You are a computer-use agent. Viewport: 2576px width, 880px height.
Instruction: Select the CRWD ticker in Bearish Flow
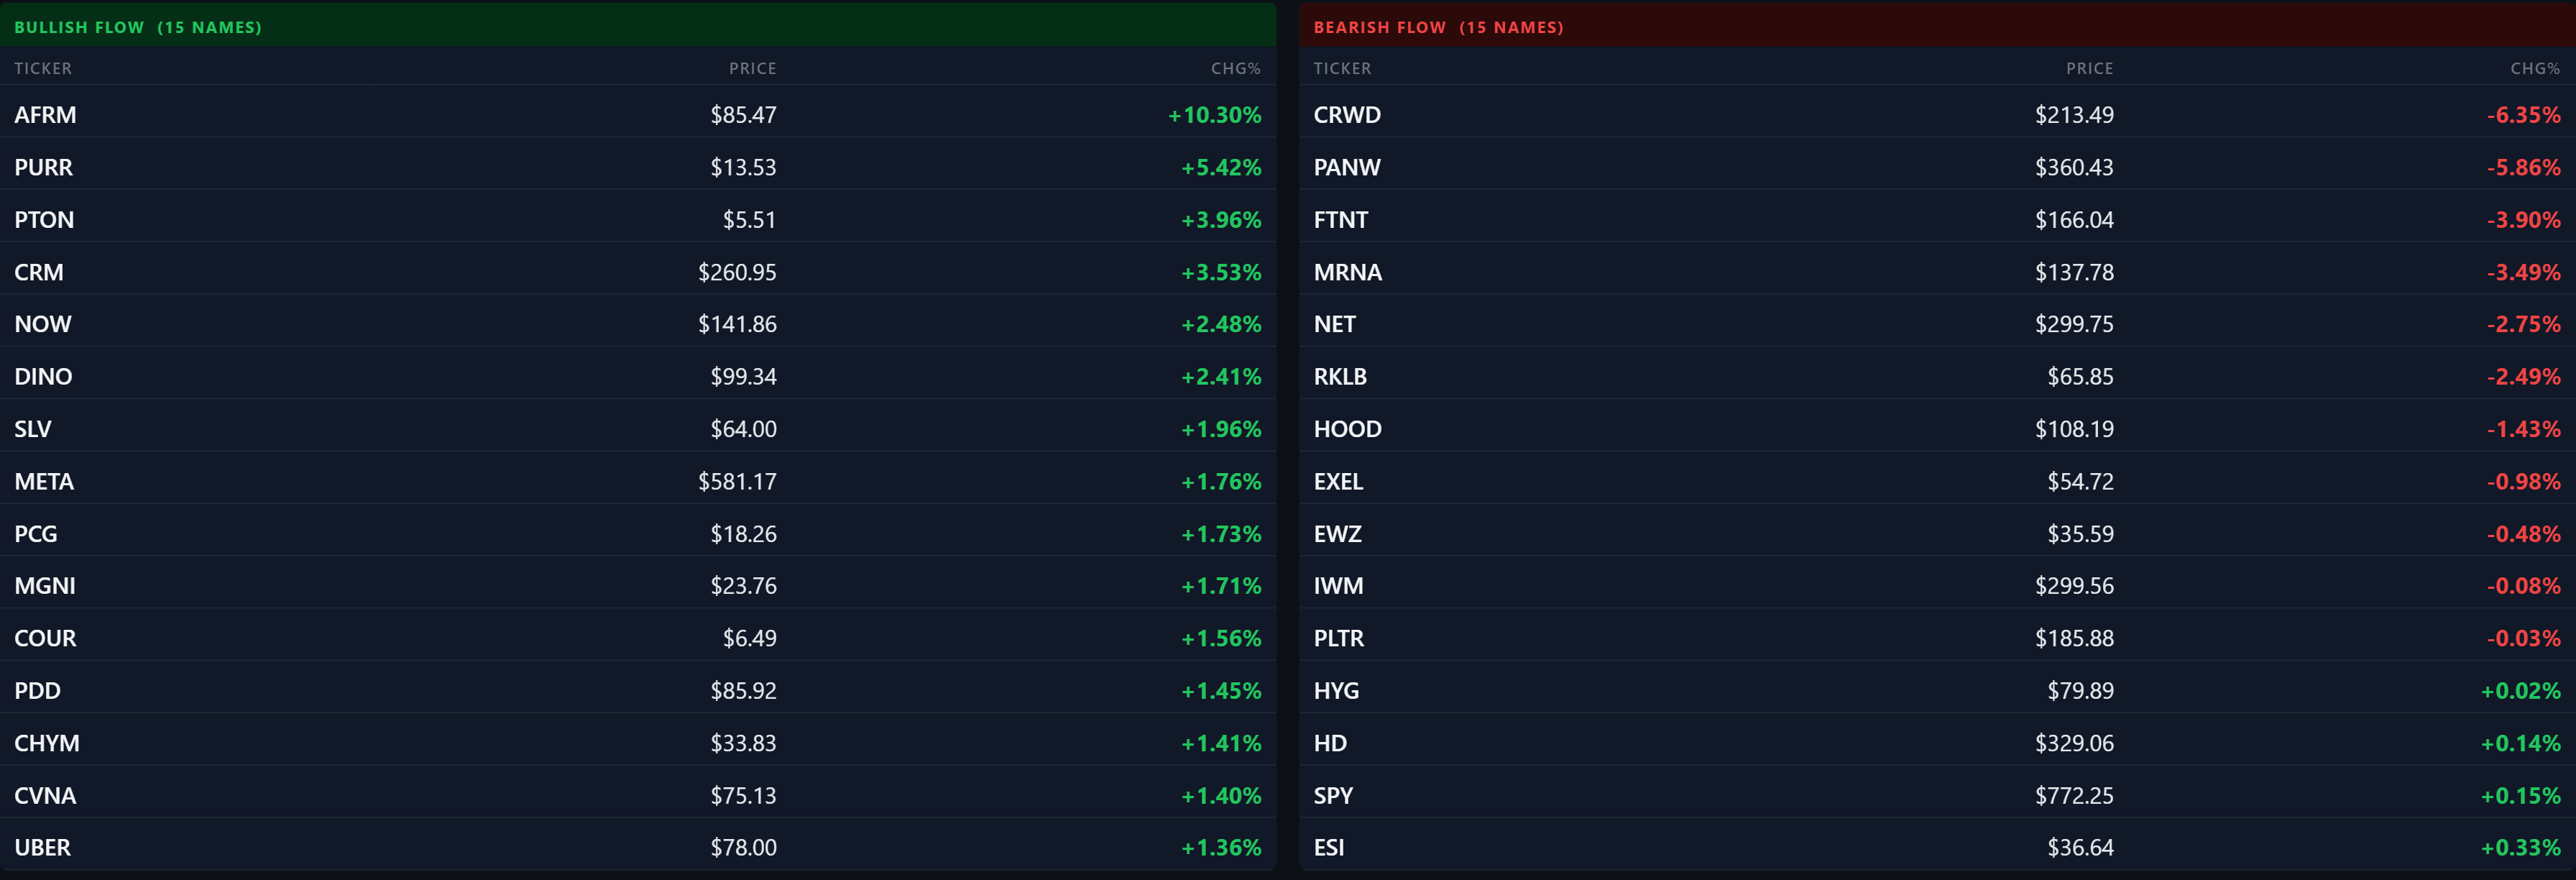click(1347, 115)
